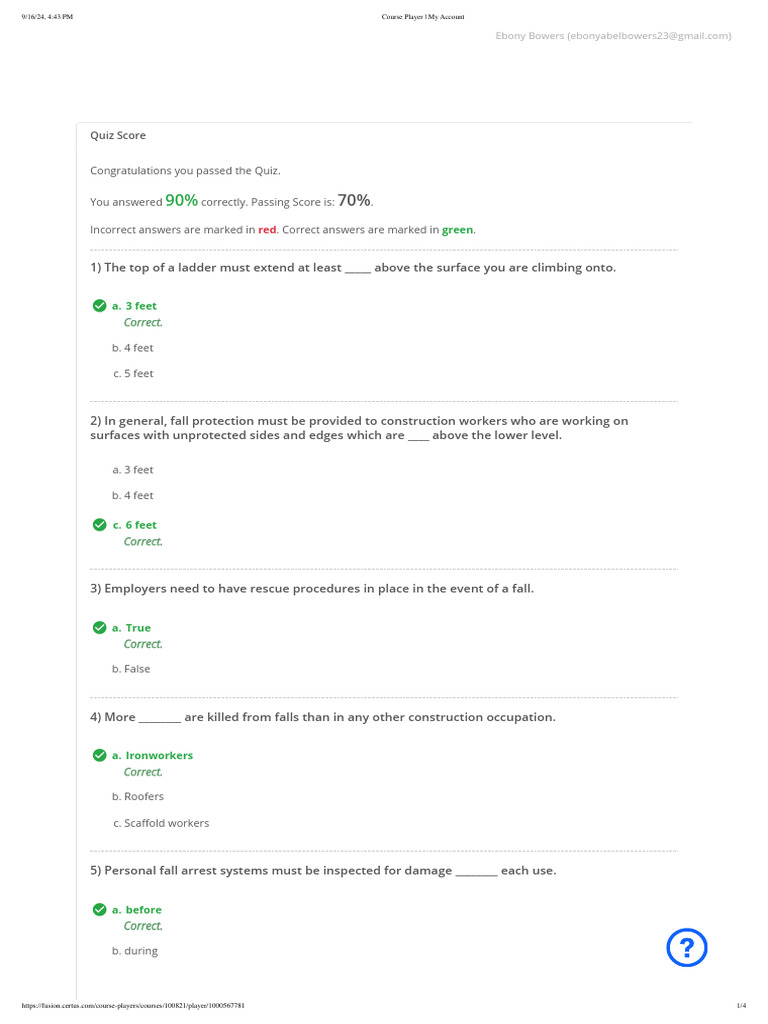The height and width of the screenshot is (1024, 768).
Task: Click the 70% passing score value
Action: (x=354, y=201)
